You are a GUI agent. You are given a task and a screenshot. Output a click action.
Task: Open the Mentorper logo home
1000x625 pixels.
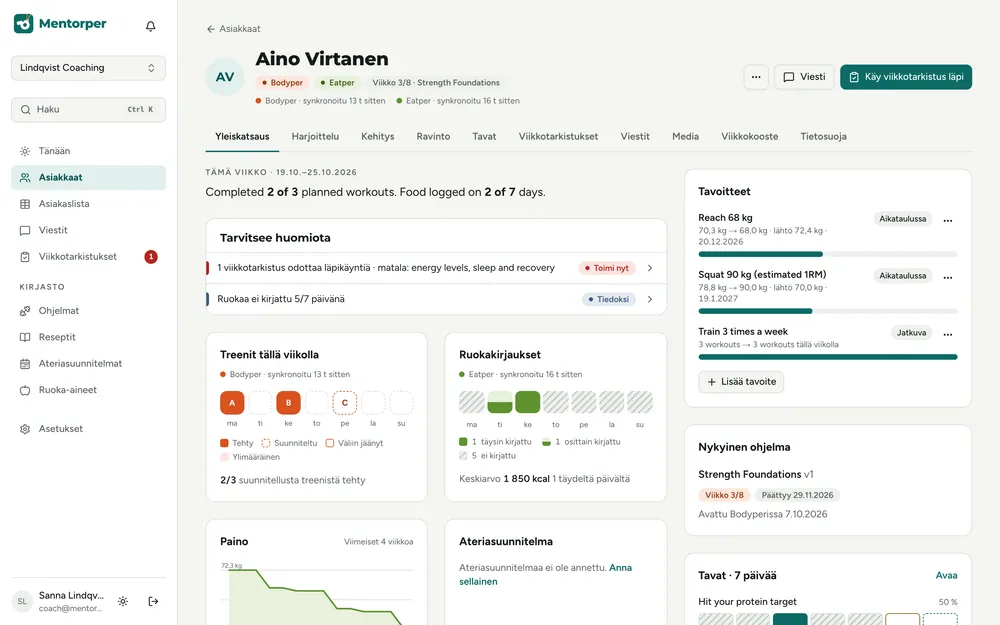tap(60, 24)
